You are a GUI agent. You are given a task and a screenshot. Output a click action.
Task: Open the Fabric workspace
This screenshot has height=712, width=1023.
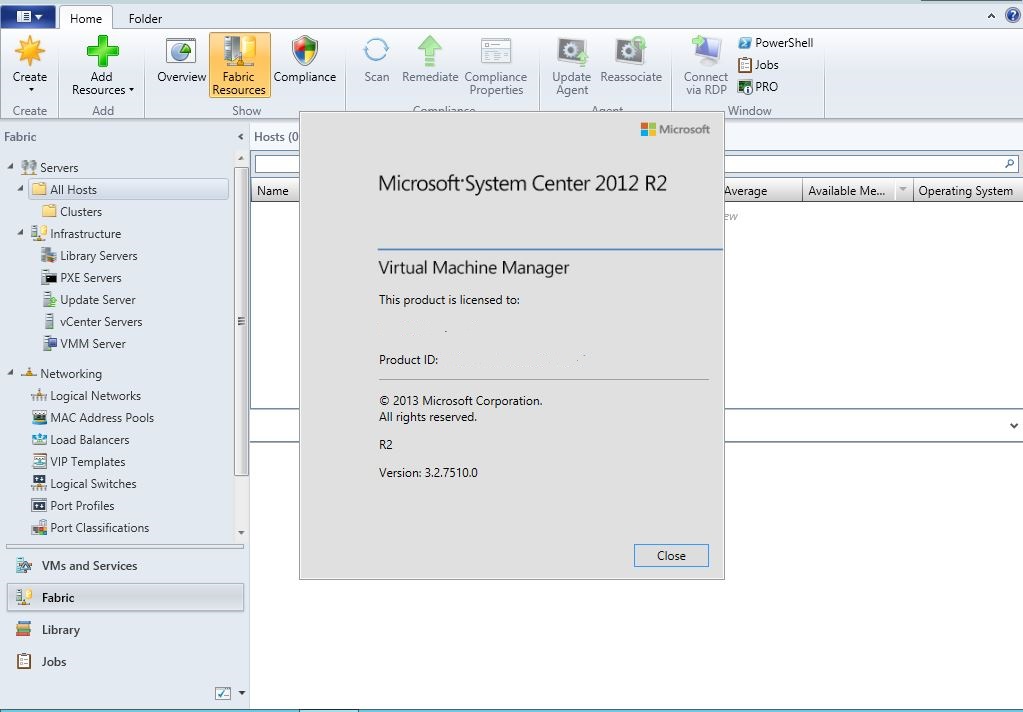coord(125,597)
